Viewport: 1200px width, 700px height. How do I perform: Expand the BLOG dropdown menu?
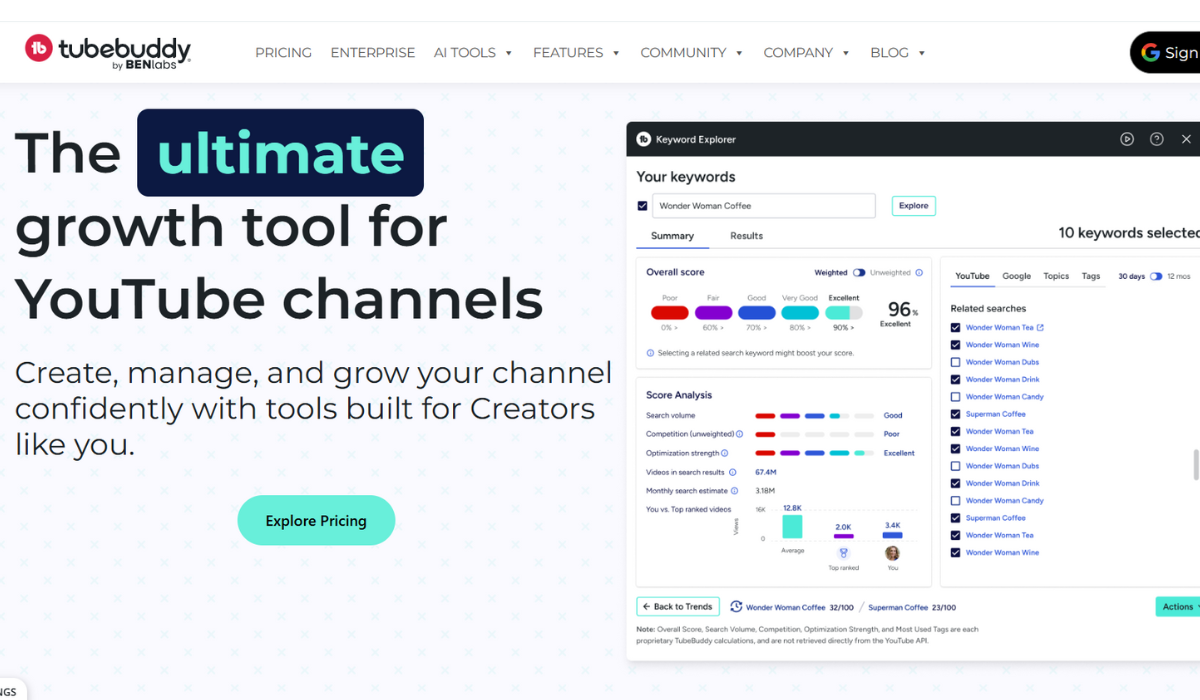coord(898,52)
